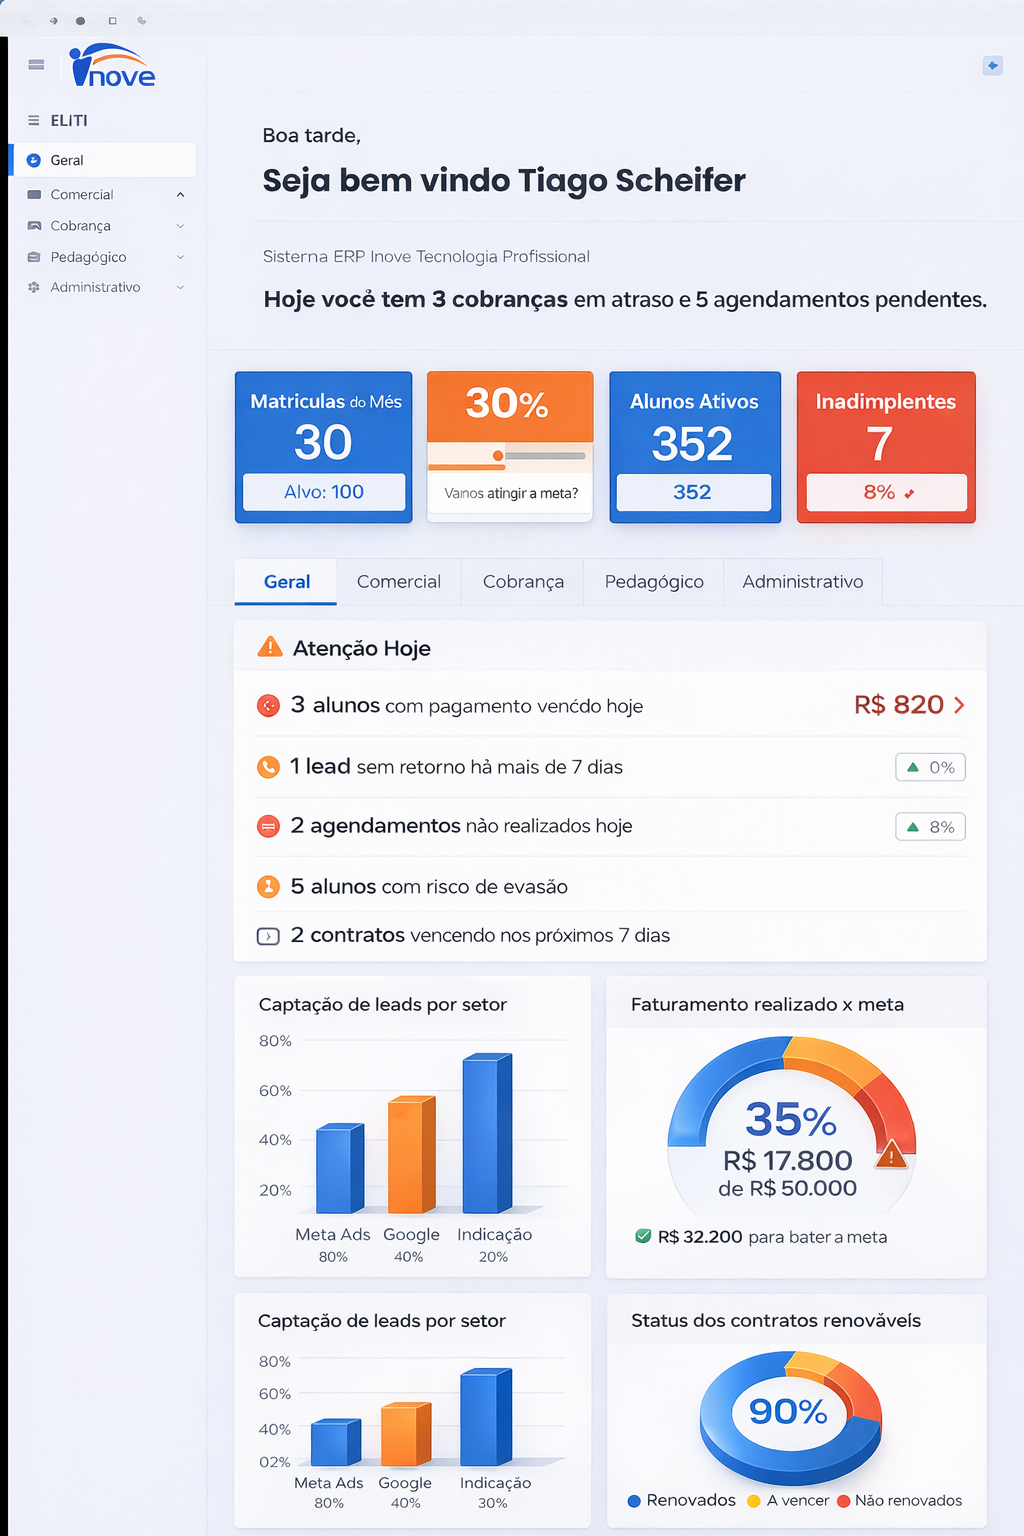1024x1536 pixels.
Task: Click the orange person icon beside 5 alunos
Action: [268, 886]
